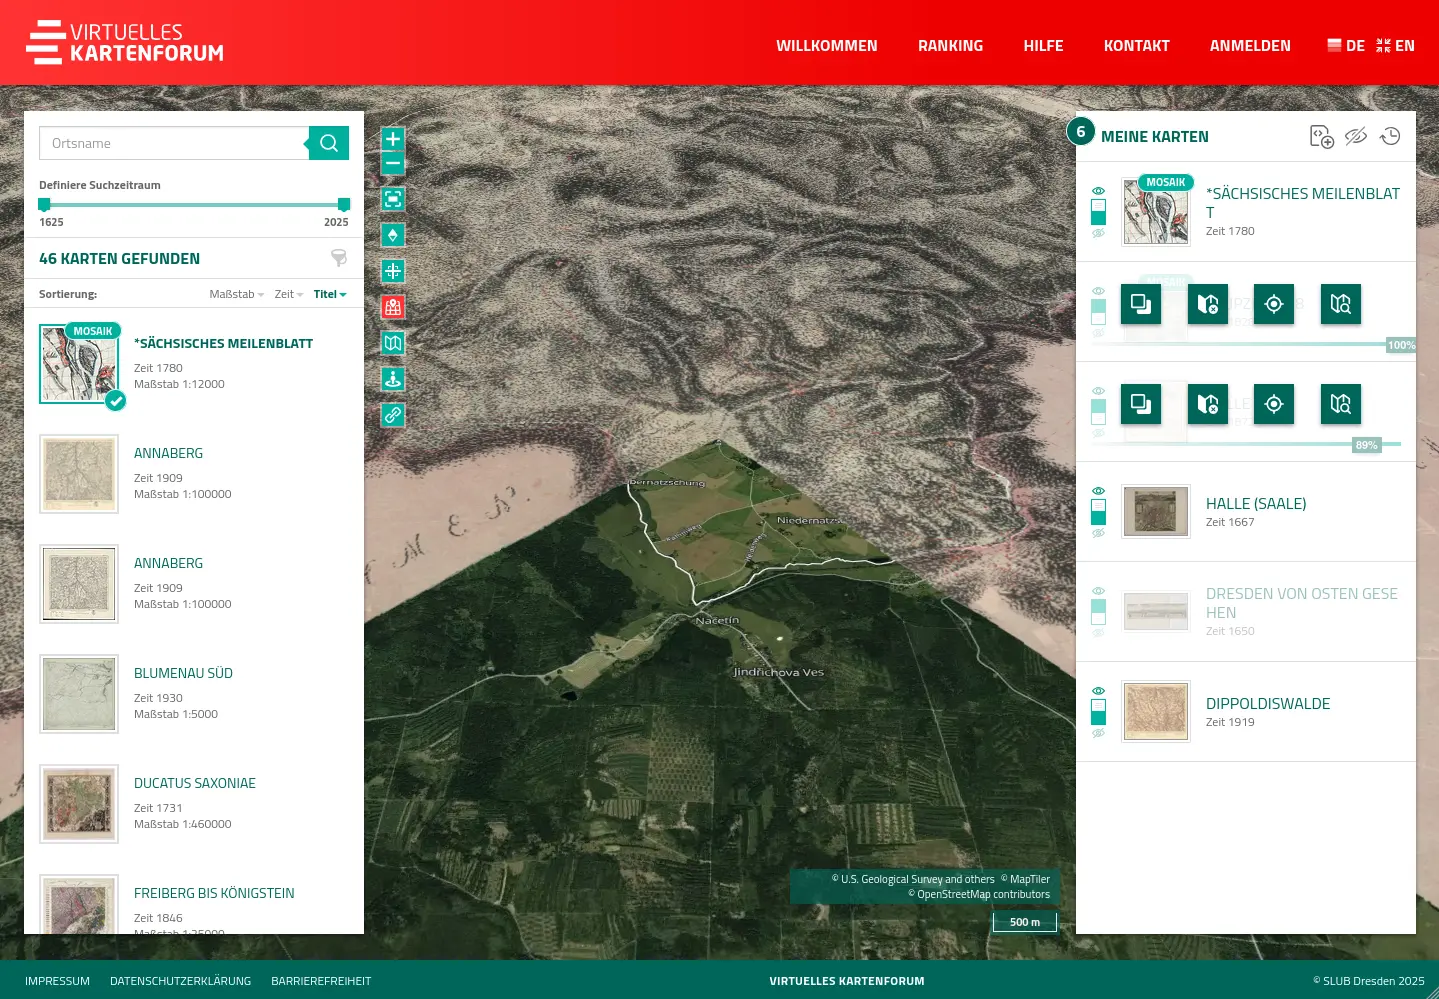This screenshot has width=1439, height=999.
Task: Sort results by Titel
Action: [330, 294]
